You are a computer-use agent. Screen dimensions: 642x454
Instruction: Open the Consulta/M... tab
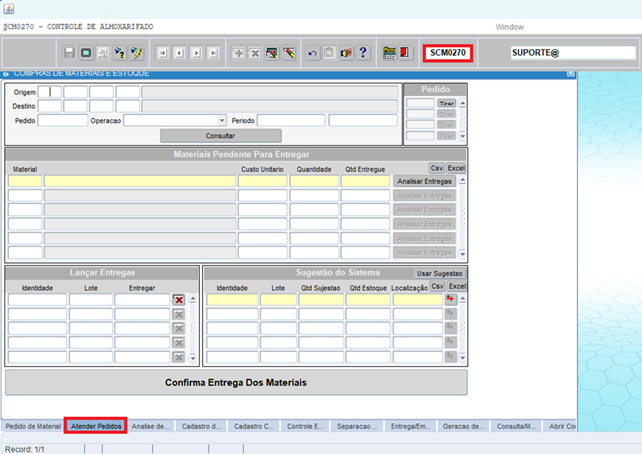[x=516, y=426]
